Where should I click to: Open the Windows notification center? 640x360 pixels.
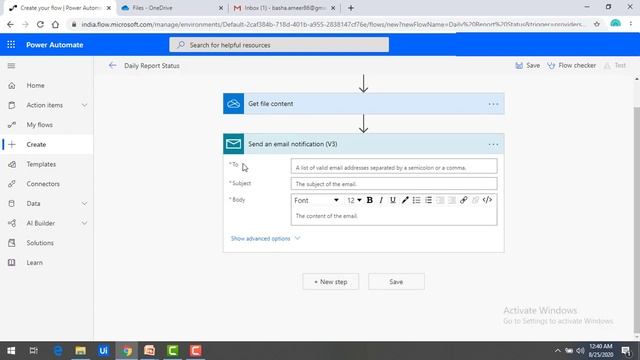(626, 351)
